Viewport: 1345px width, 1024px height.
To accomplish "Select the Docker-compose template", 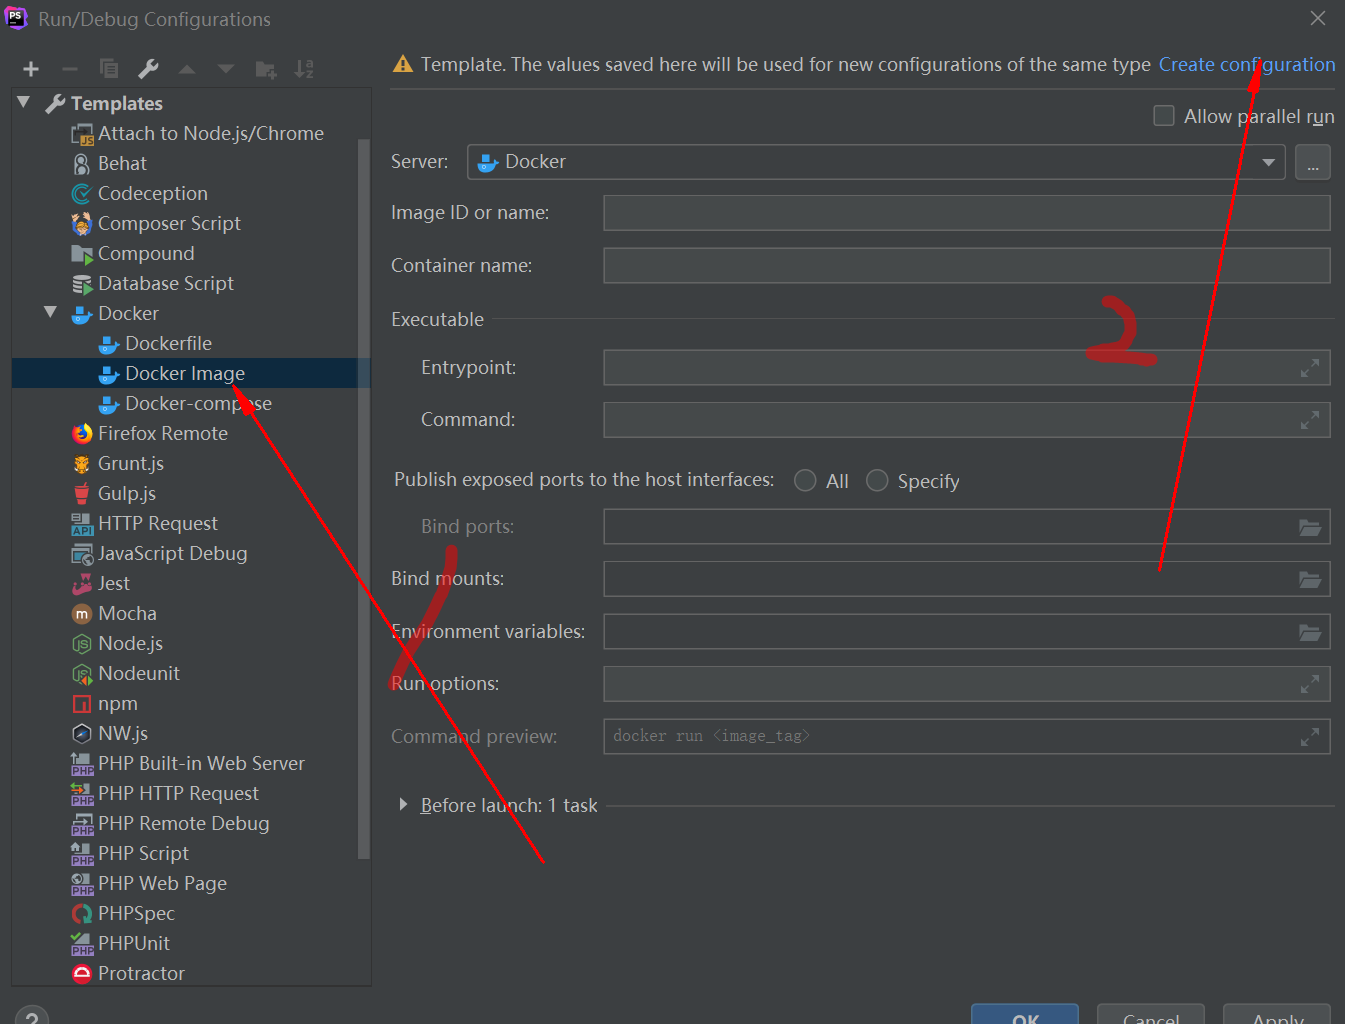I will [x=190, y=404].
